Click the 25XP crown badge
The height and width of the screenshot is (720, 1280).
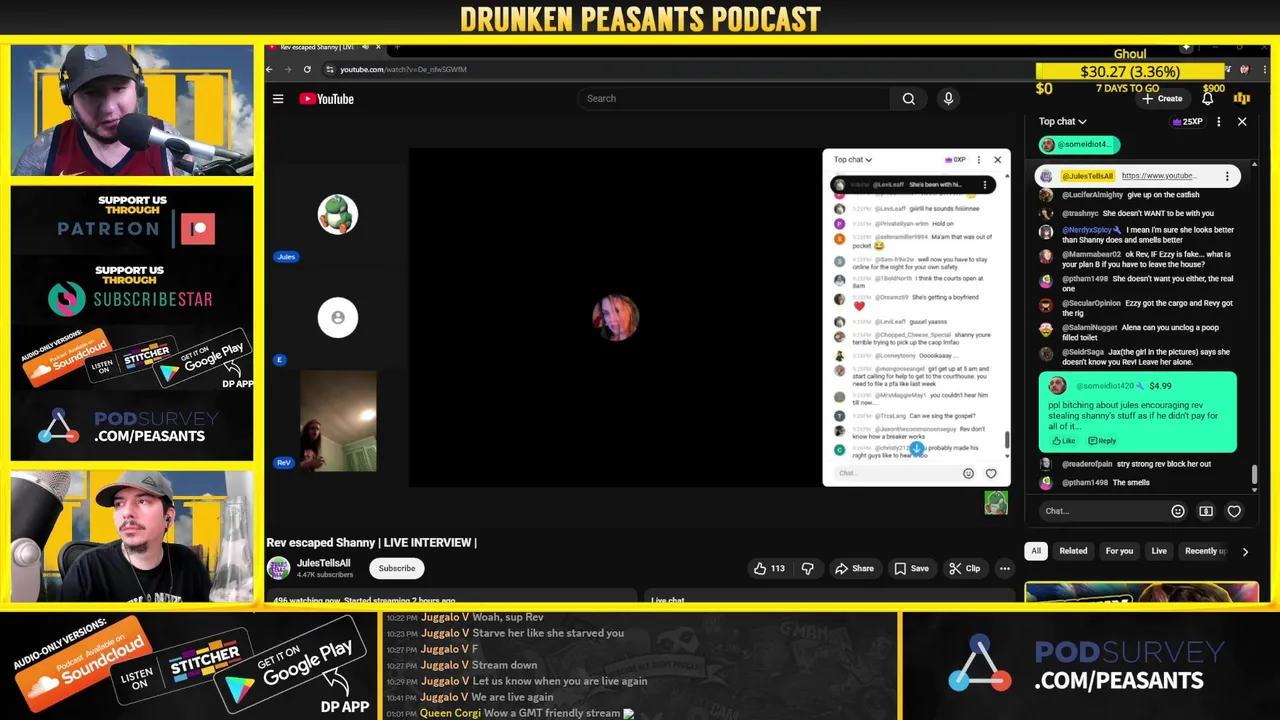pyautogui.click(x=1187, y=122)
